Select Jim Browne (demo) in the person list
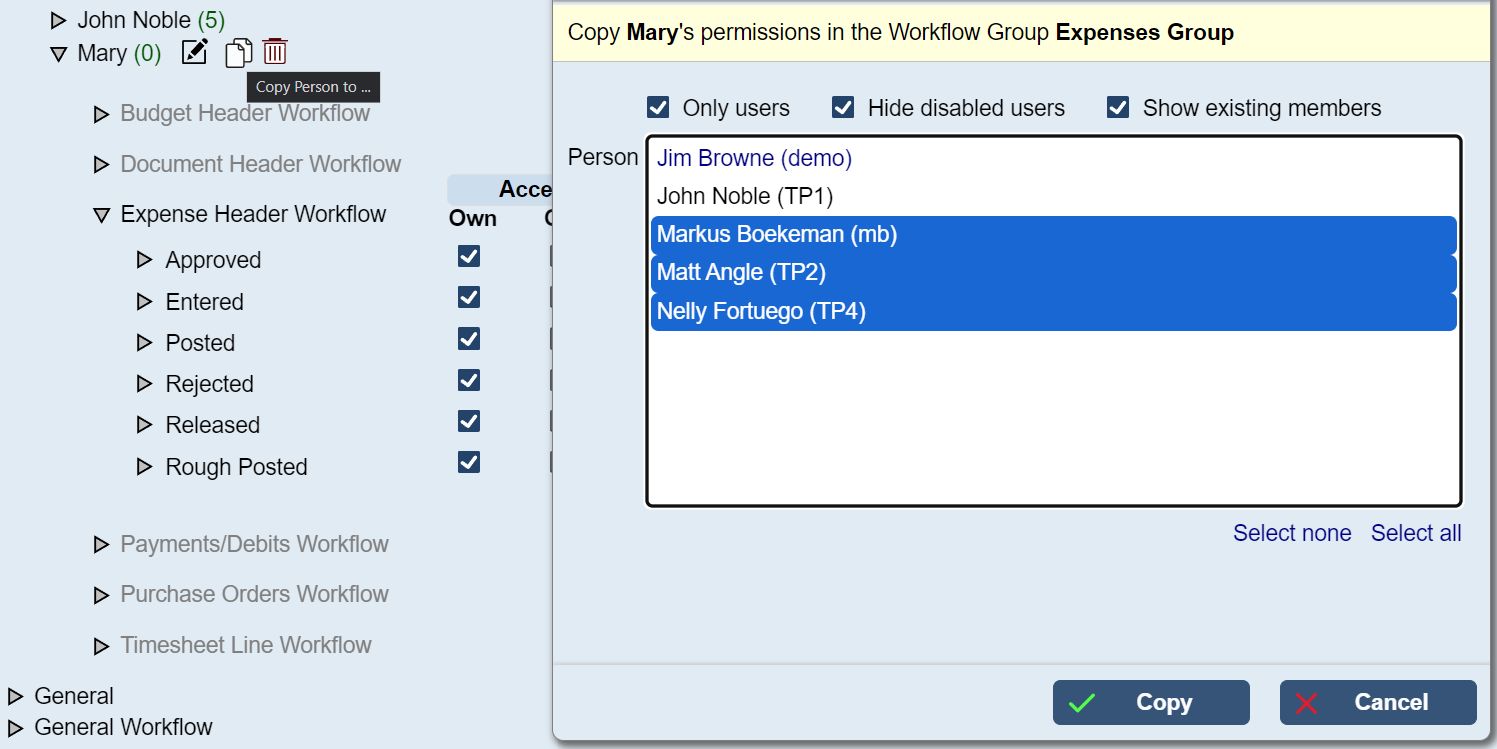The width and height of the screenshot is (1497, 749). click(754, 158)
